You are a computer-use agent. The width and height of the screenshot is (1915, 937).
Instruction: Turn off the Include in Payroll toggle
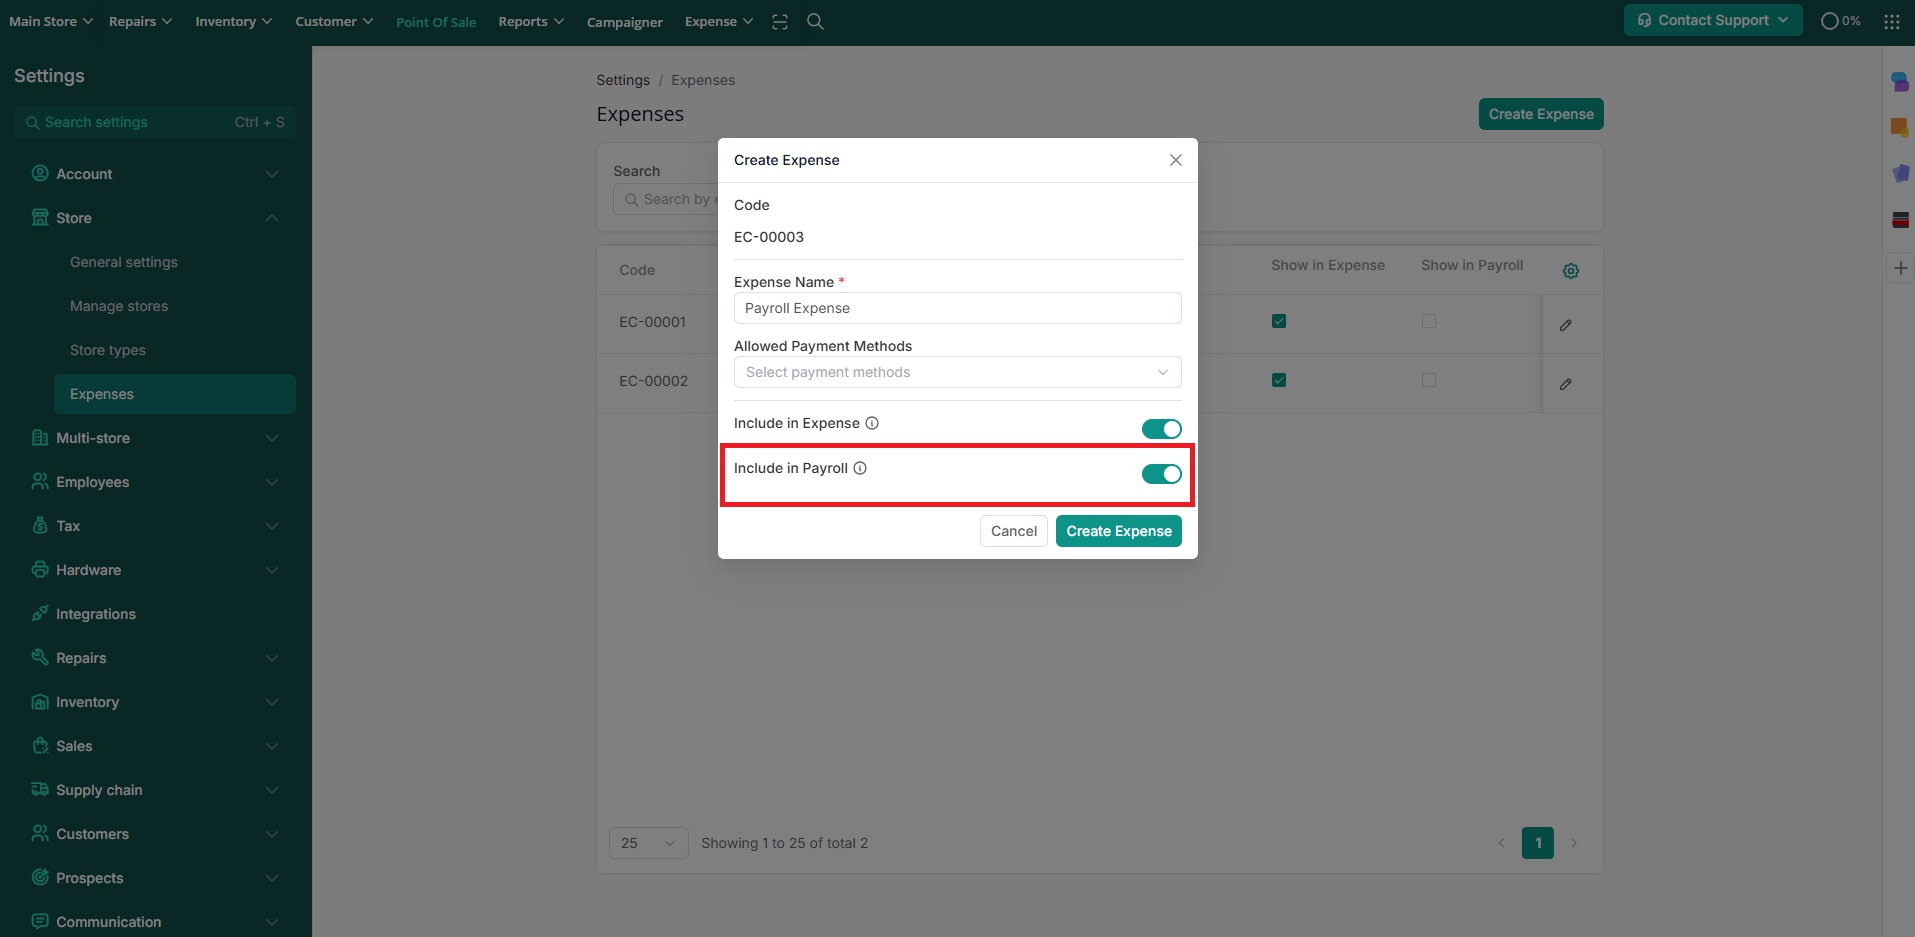[x=1161, y=474]
